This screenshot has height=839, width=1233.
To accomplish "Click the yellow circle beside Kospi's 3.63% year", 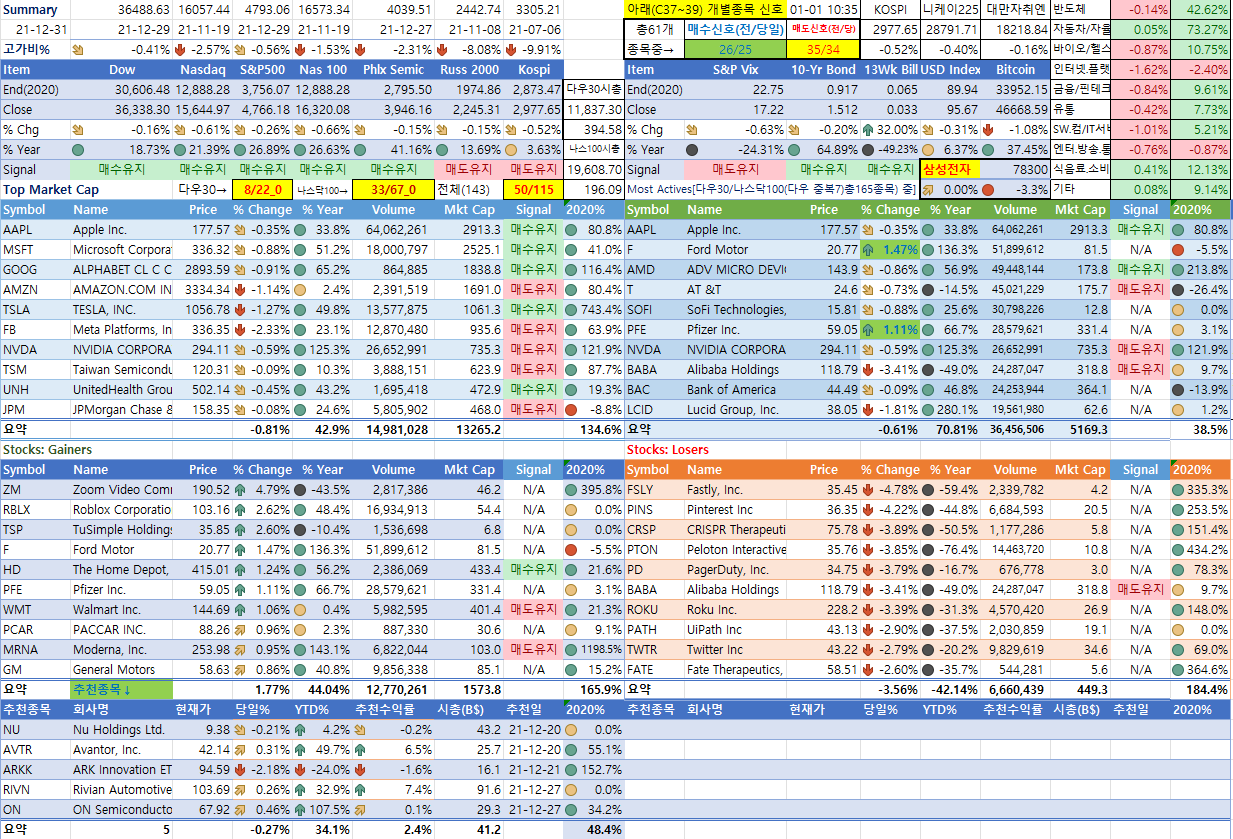I will tap(512, 150).
